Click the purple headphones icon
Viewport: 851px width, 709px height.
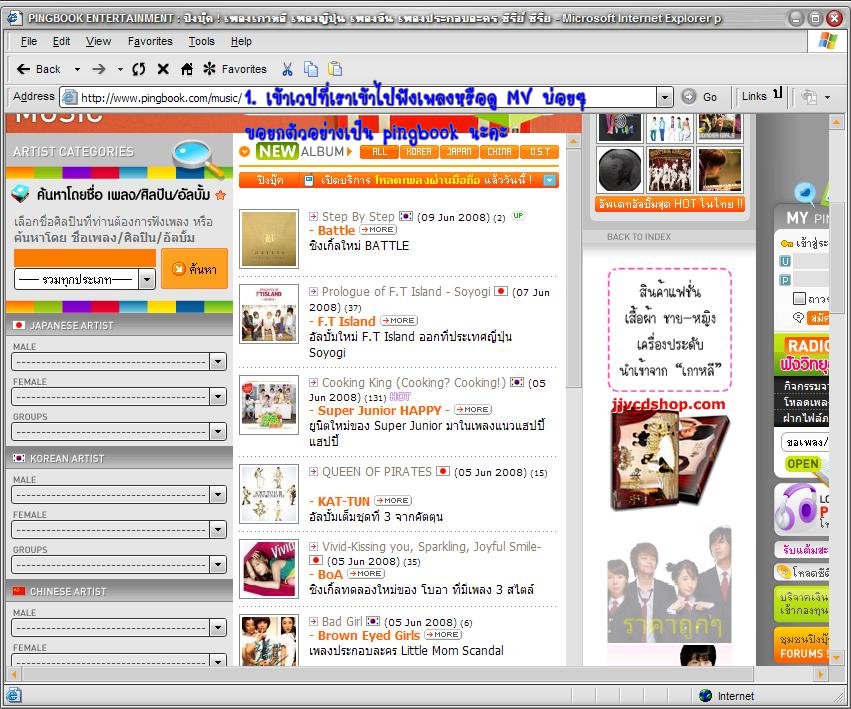(x=796, y=509)
